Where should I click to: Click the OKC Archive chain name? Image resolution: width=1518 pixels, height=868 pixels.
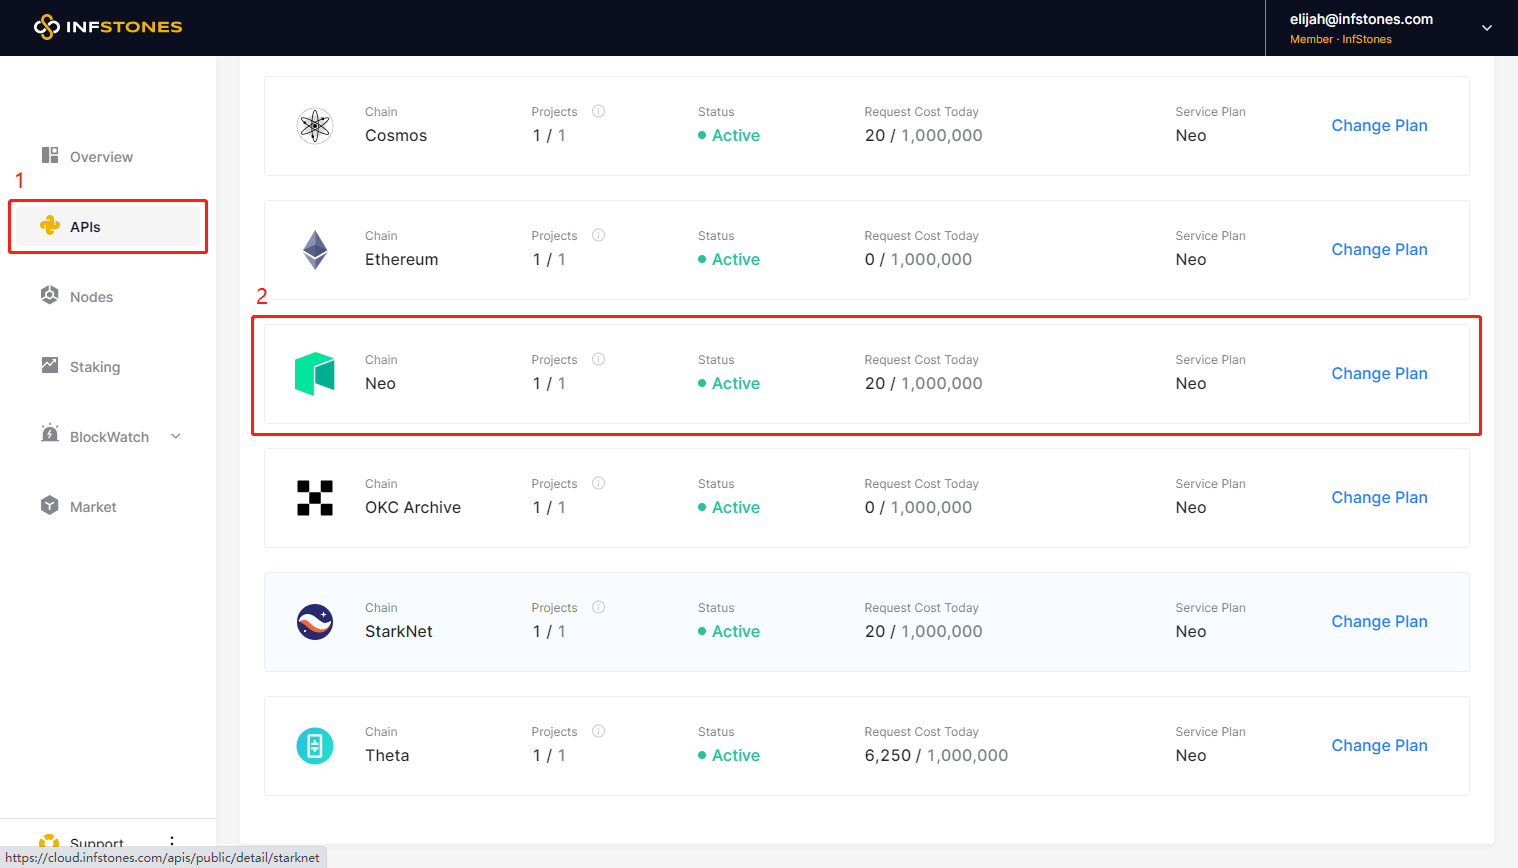point(413,507)
